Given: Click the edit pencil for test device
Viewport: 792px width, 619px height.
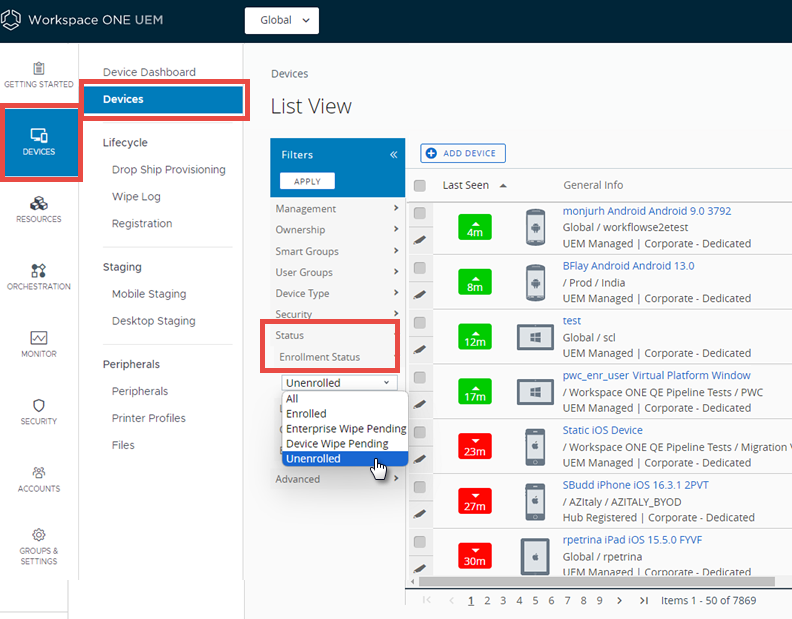Looking at the screenshot, I should (x=419, y=349).
